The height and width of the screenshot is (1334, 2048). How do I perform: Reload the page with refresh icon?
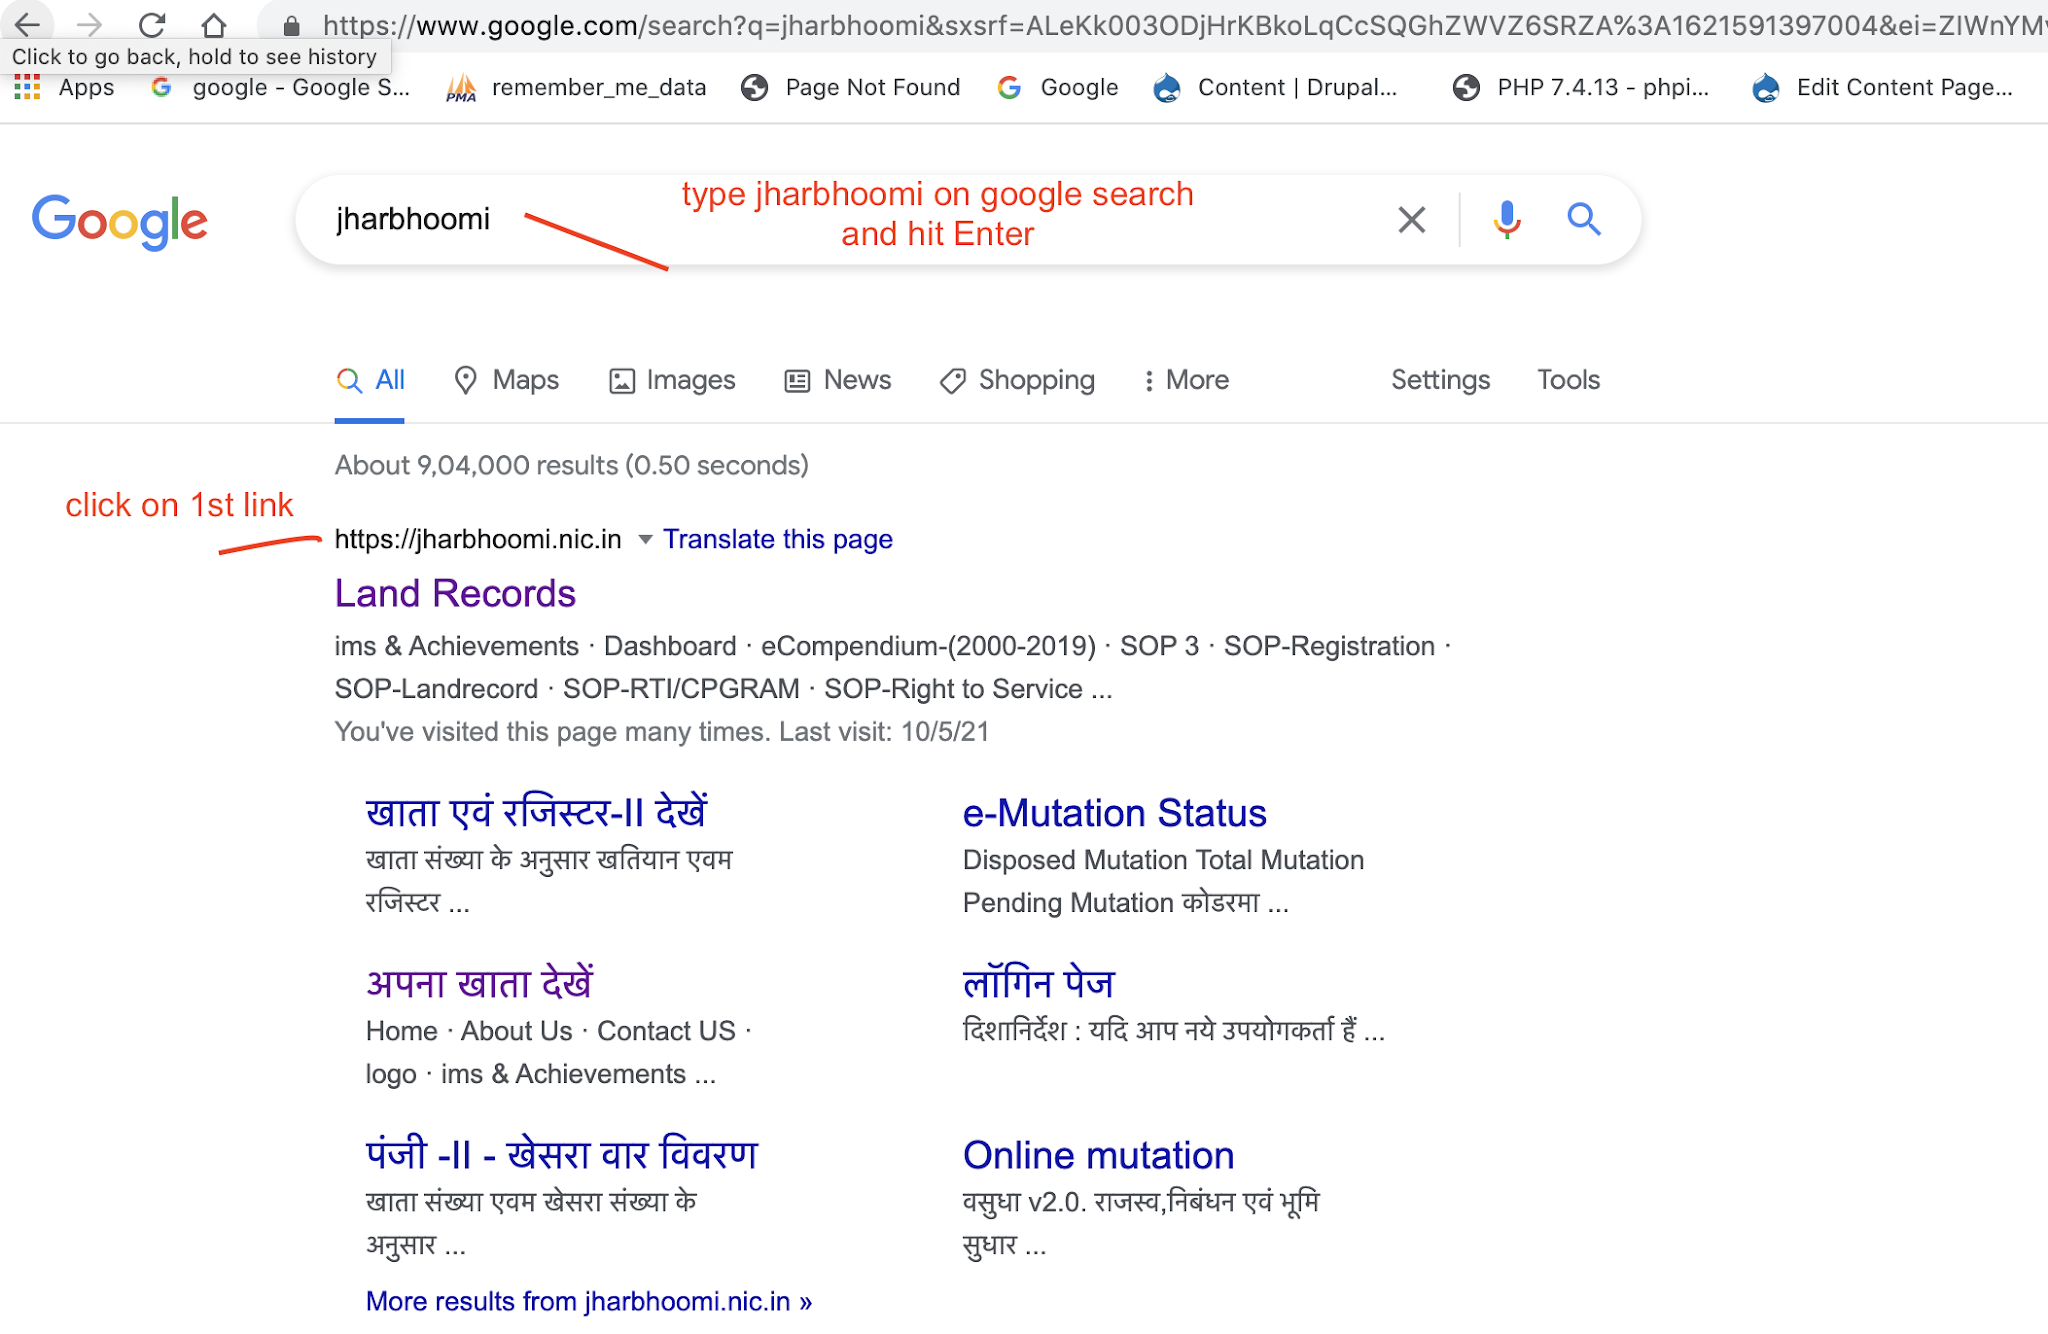click(152, 24)
